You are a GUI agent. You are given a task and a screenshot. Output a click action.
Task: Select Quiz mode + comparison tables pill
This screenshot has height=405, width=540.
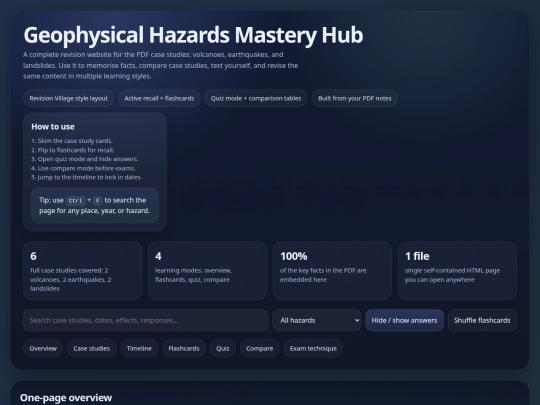click(256, 98)
